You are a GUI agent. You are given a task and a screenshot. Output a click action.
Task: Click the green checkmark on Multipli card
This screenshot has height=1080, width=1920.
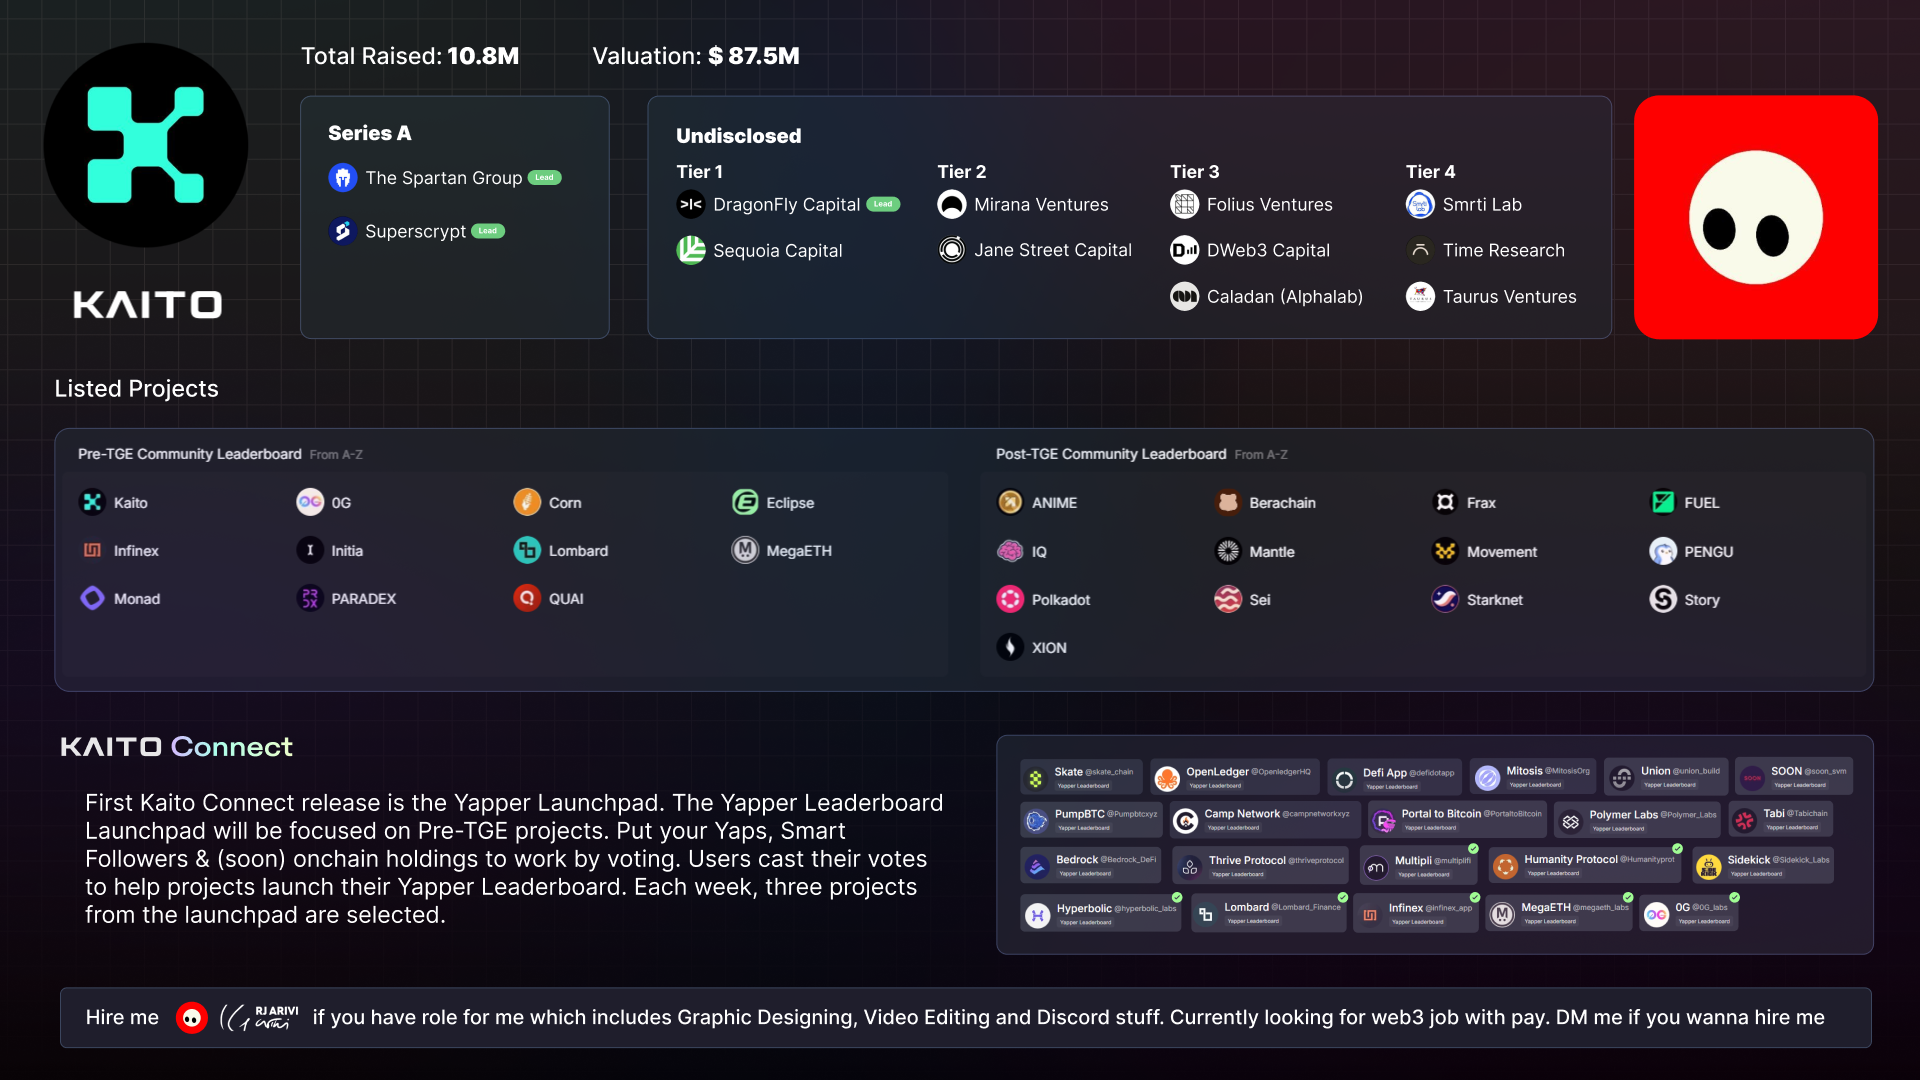[1473, 849]
